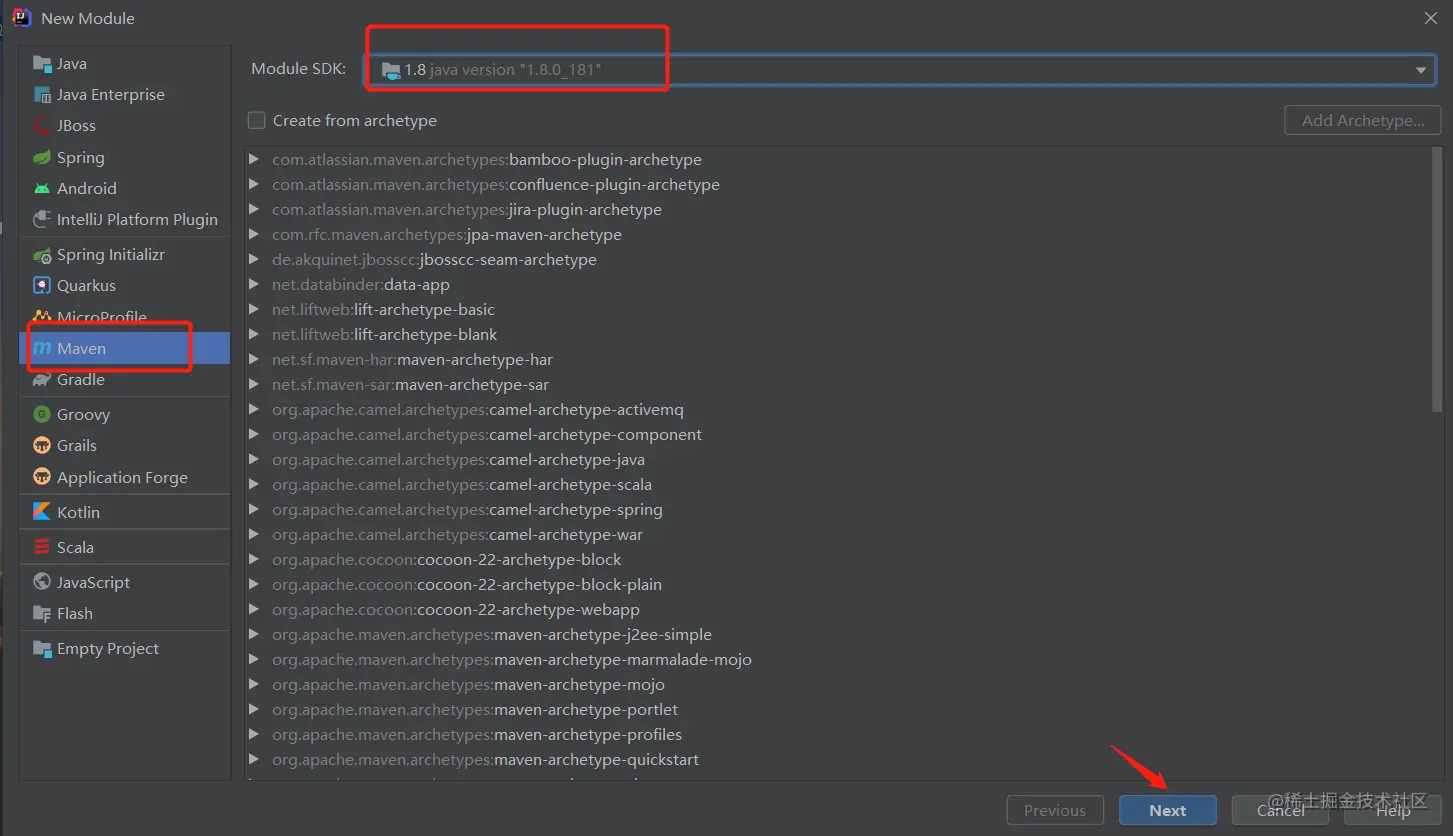Close the New Module dialog
Image resolution: width=1453 pixels, height=836 pixels.
click(1430, 18)
